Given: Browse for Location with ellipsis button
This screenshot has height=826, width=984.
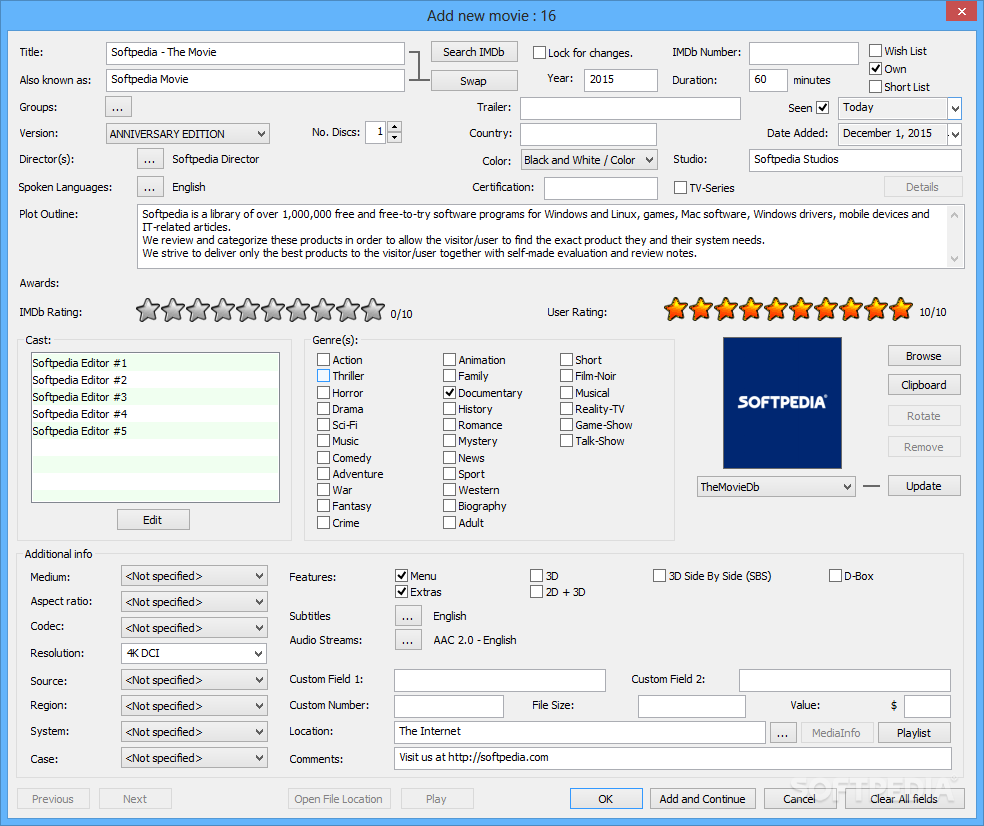Looking at the screenshot, I should point(783,732).
